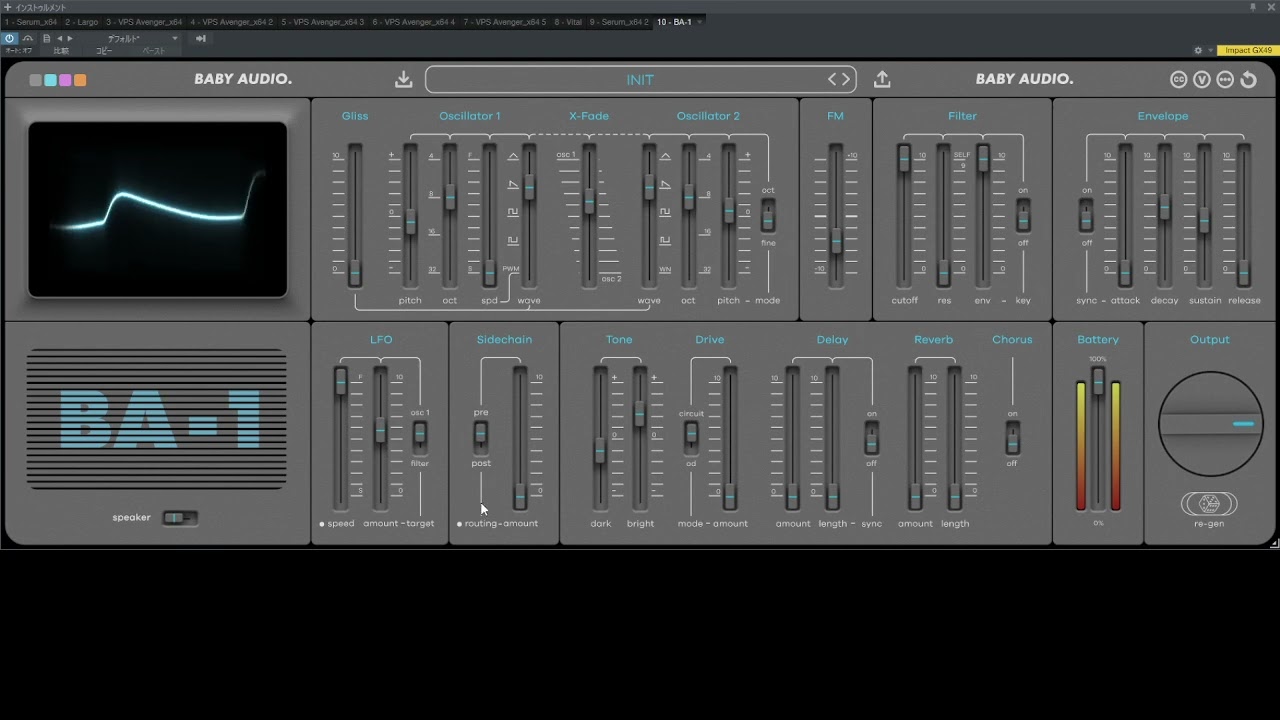Viewport: 1280px width, 720px height.
Task: Toggle the Chorus on/off switch
Action: click(1012, 437)
